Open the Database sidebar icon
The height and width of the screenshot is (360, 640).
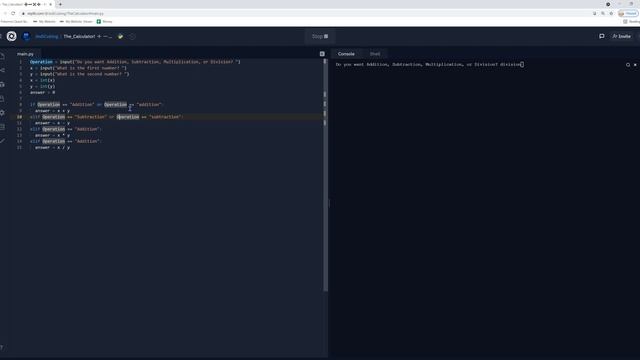pyautogui.click(x=2, y=127)
